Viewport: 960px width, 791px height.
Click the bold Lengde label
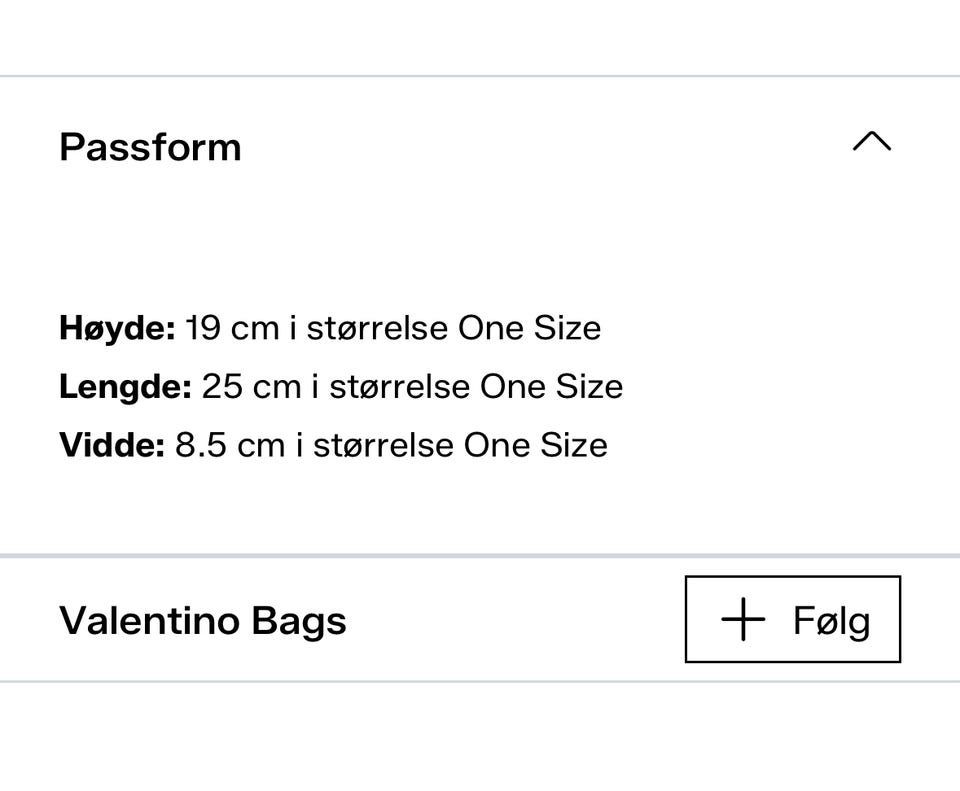click(125, 386)
